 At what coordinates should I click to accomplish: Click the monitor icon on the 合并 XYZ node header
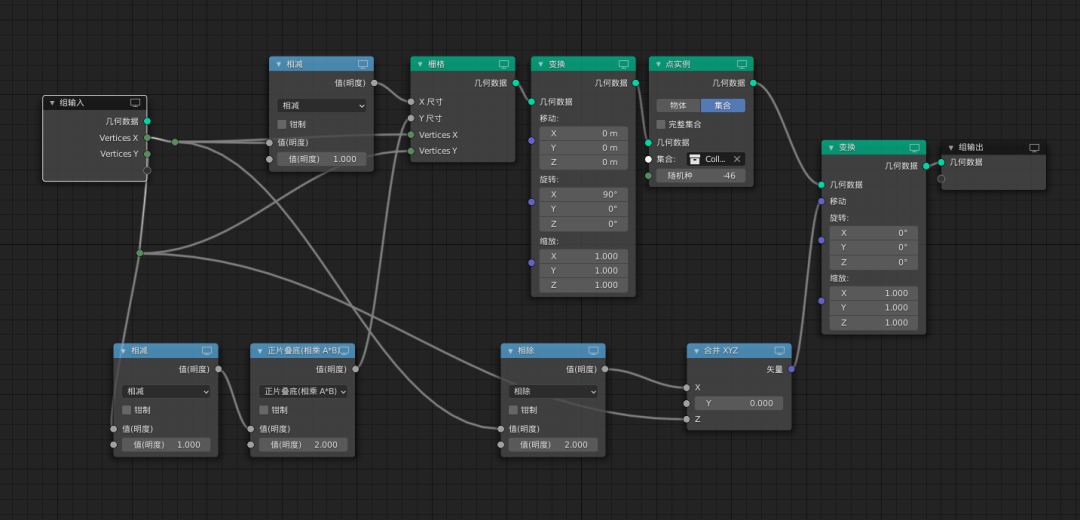pyautogui.click(x=780, y=351)
